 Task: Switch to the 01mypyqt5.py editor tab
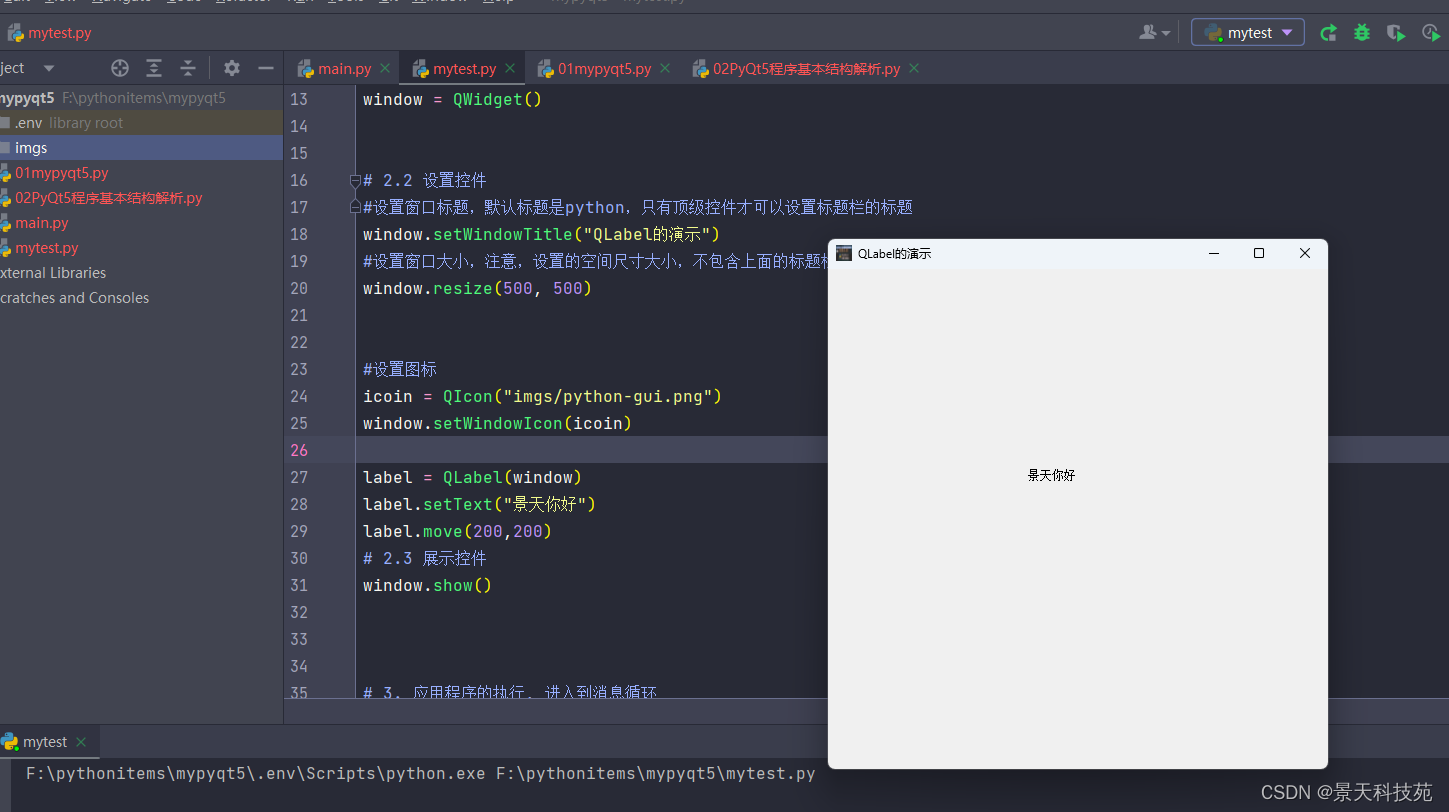[x=604, y=69]
